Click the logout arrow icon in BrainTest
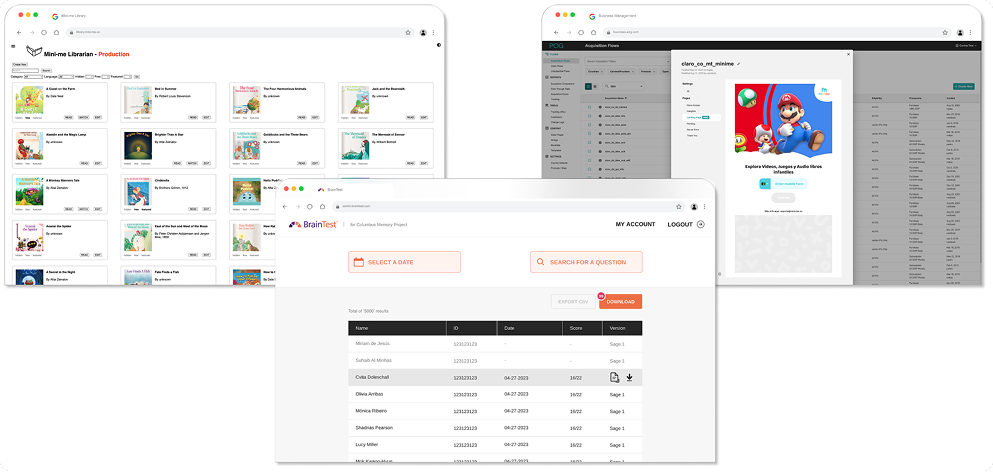The height and width of the screenshot is (472, 993). click(700, 225)
